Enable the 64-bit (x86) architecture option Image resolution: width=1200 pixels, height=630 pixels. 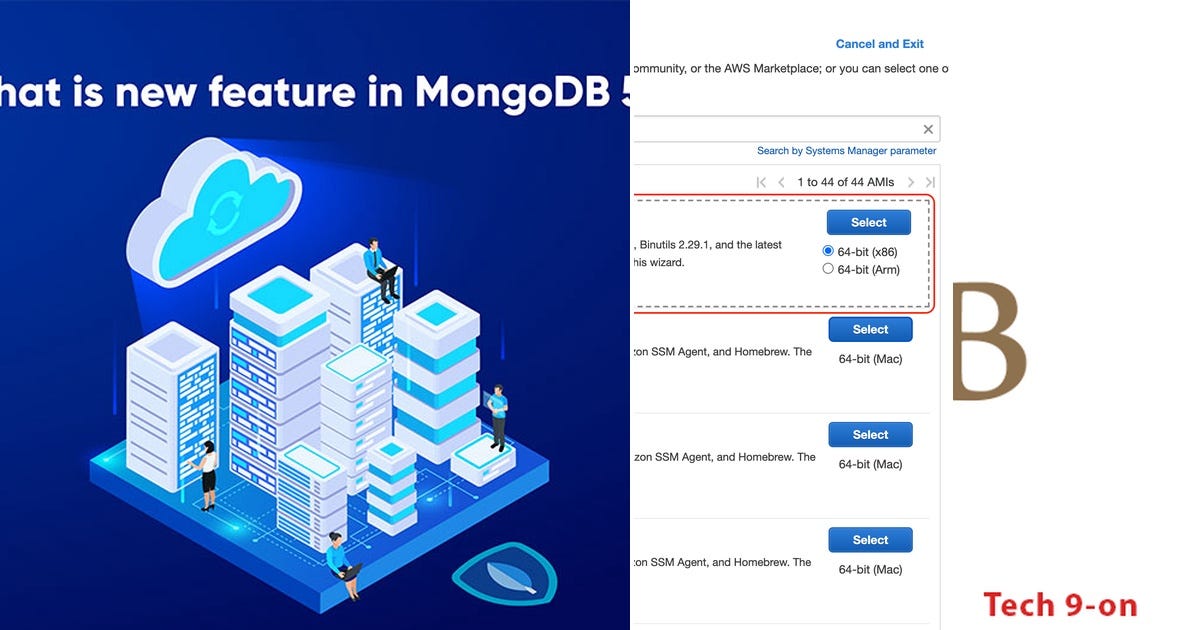pyautogui.click(x=827, y=251)
